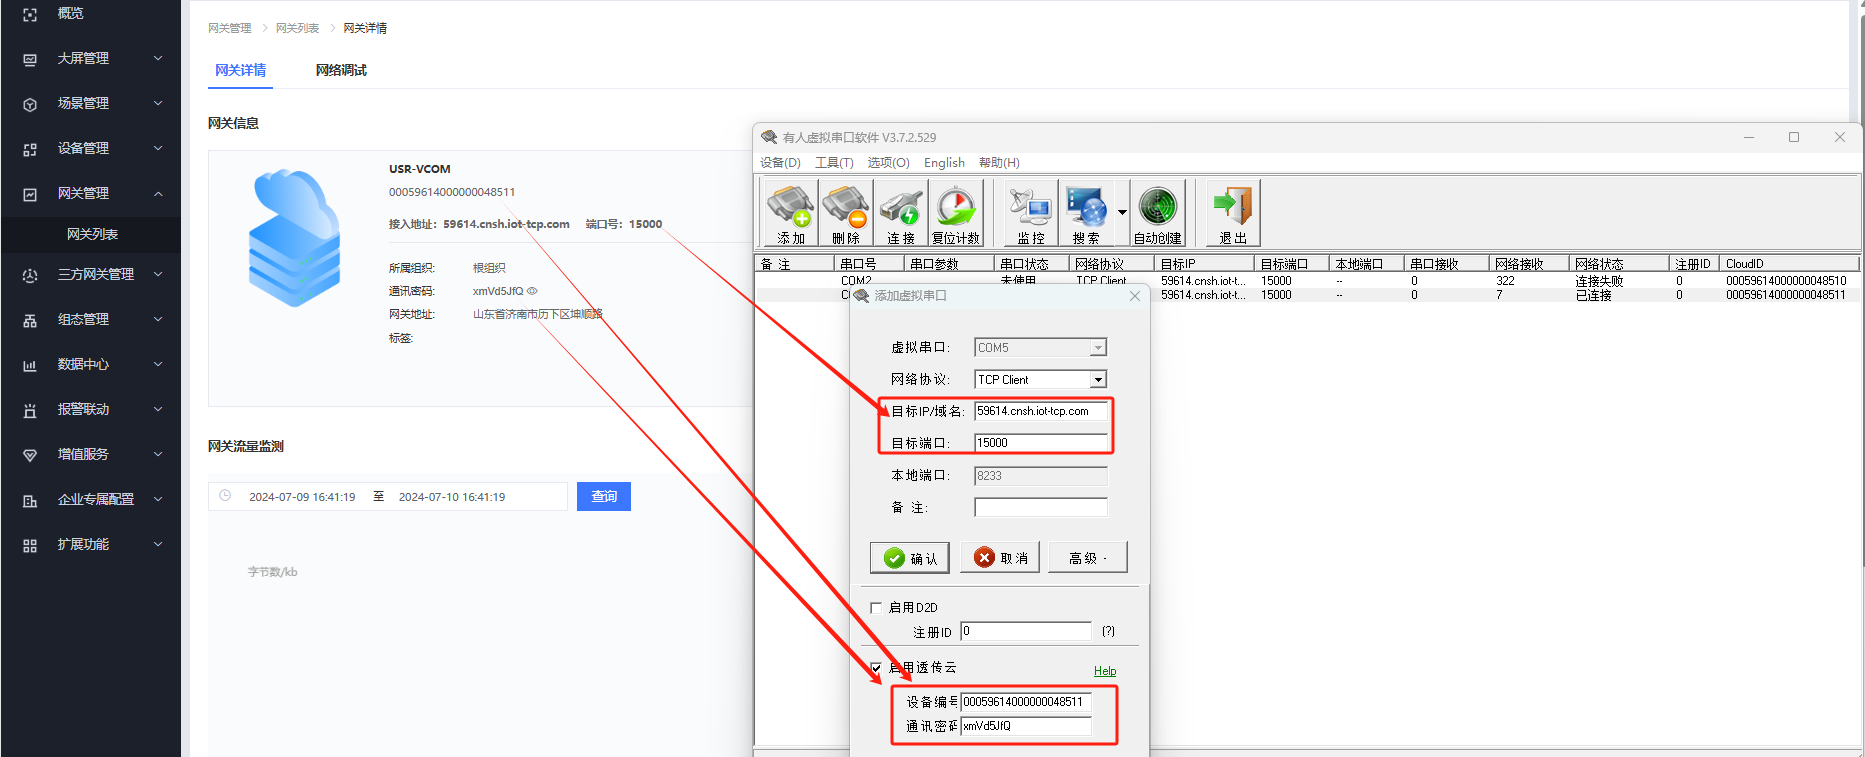Expand the 场景管理 menu chevron
This screenshot has width=1865, height=757.
tap(158, 103)
